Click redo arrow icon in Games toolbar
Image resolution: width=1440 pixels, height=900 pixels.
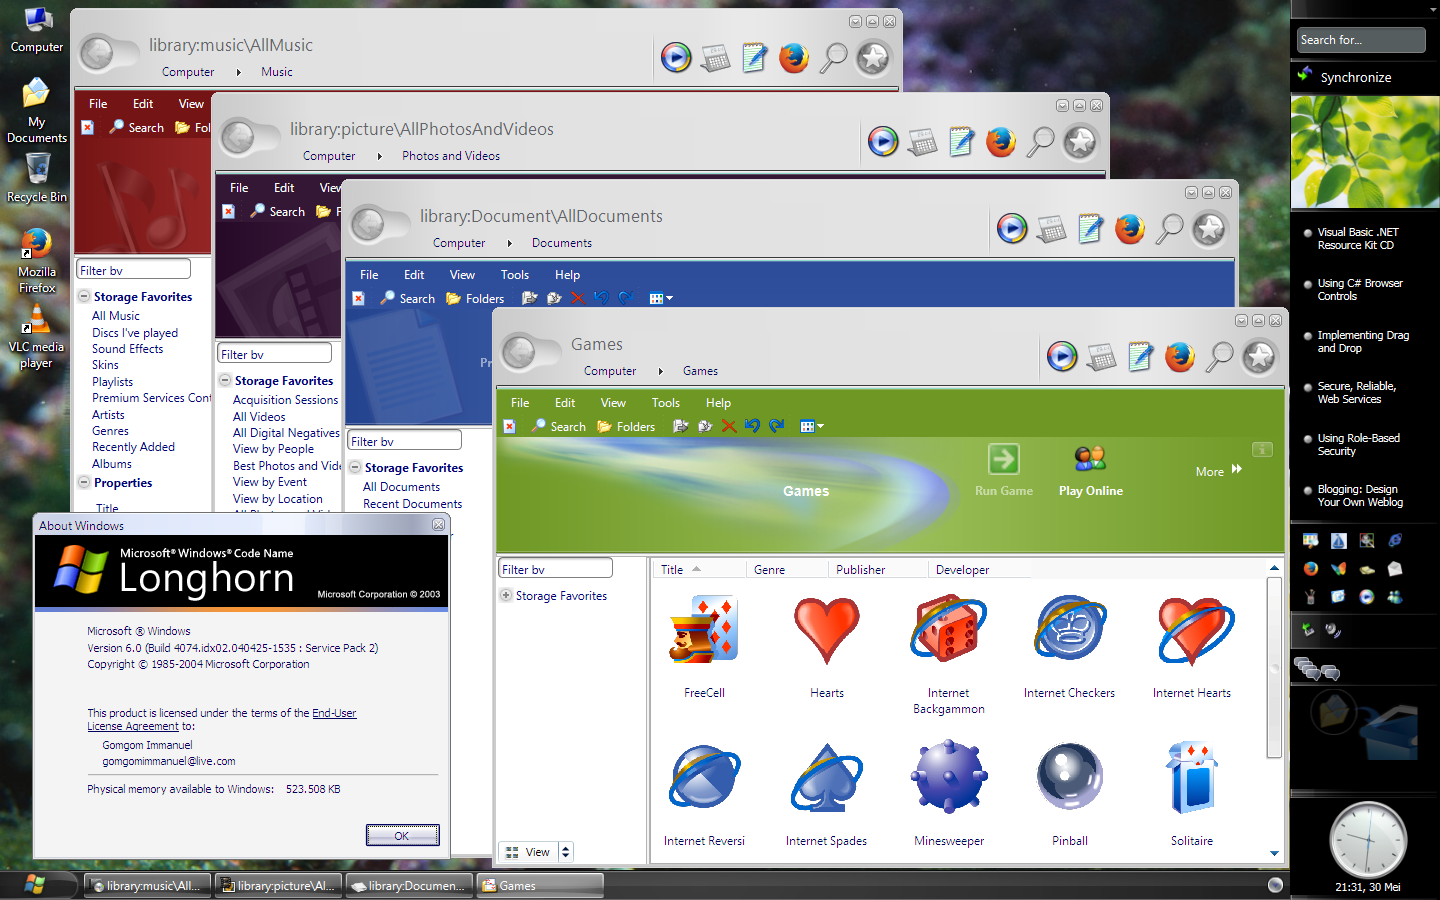point(777,426)
